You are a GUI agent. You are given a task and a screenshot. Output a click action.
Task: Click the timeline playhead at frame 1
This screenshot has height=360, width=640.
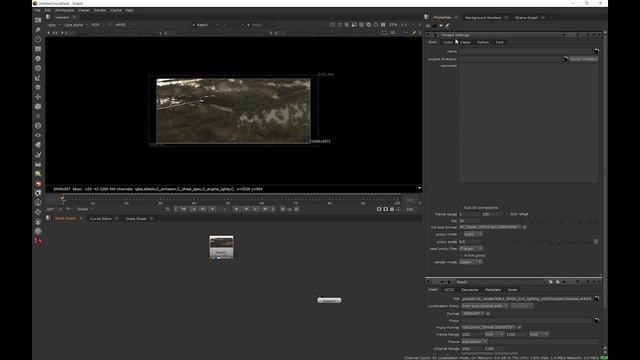coord(62,199)
